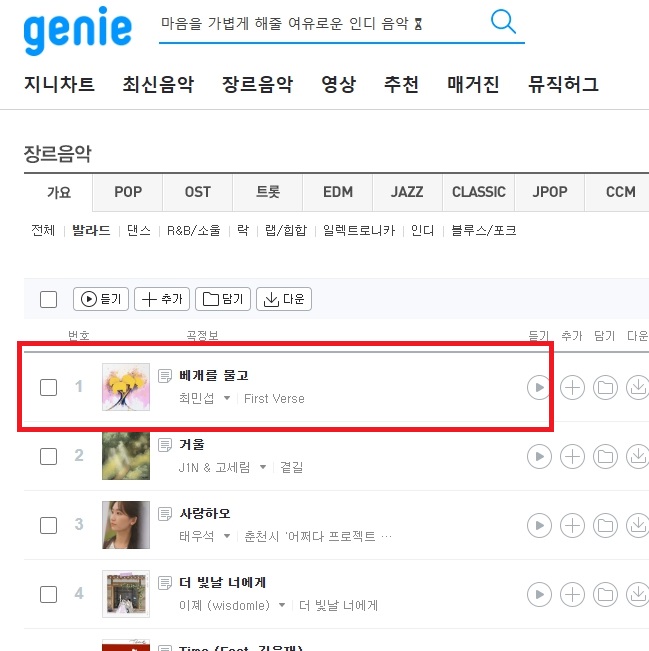Select checkbox for track number 4

(49, 594)
